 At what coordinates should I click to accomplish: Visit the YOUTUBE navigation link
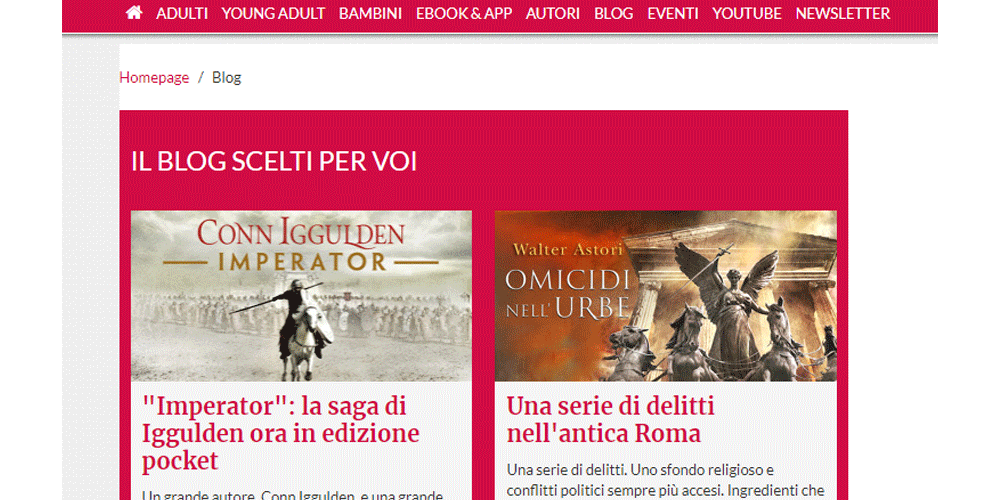(746, 13)
